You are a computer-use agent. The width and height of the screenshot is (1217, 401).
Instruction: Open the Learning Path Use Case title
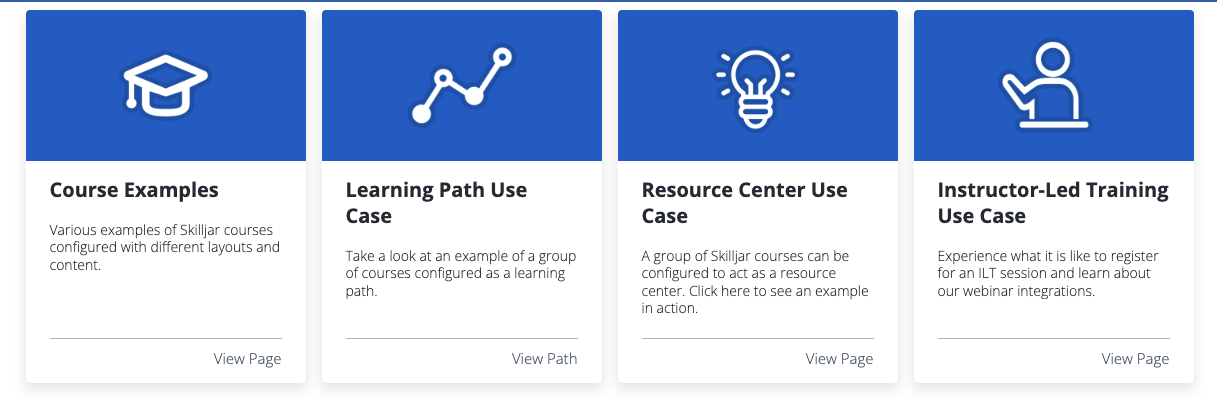[x=436, y=202]
